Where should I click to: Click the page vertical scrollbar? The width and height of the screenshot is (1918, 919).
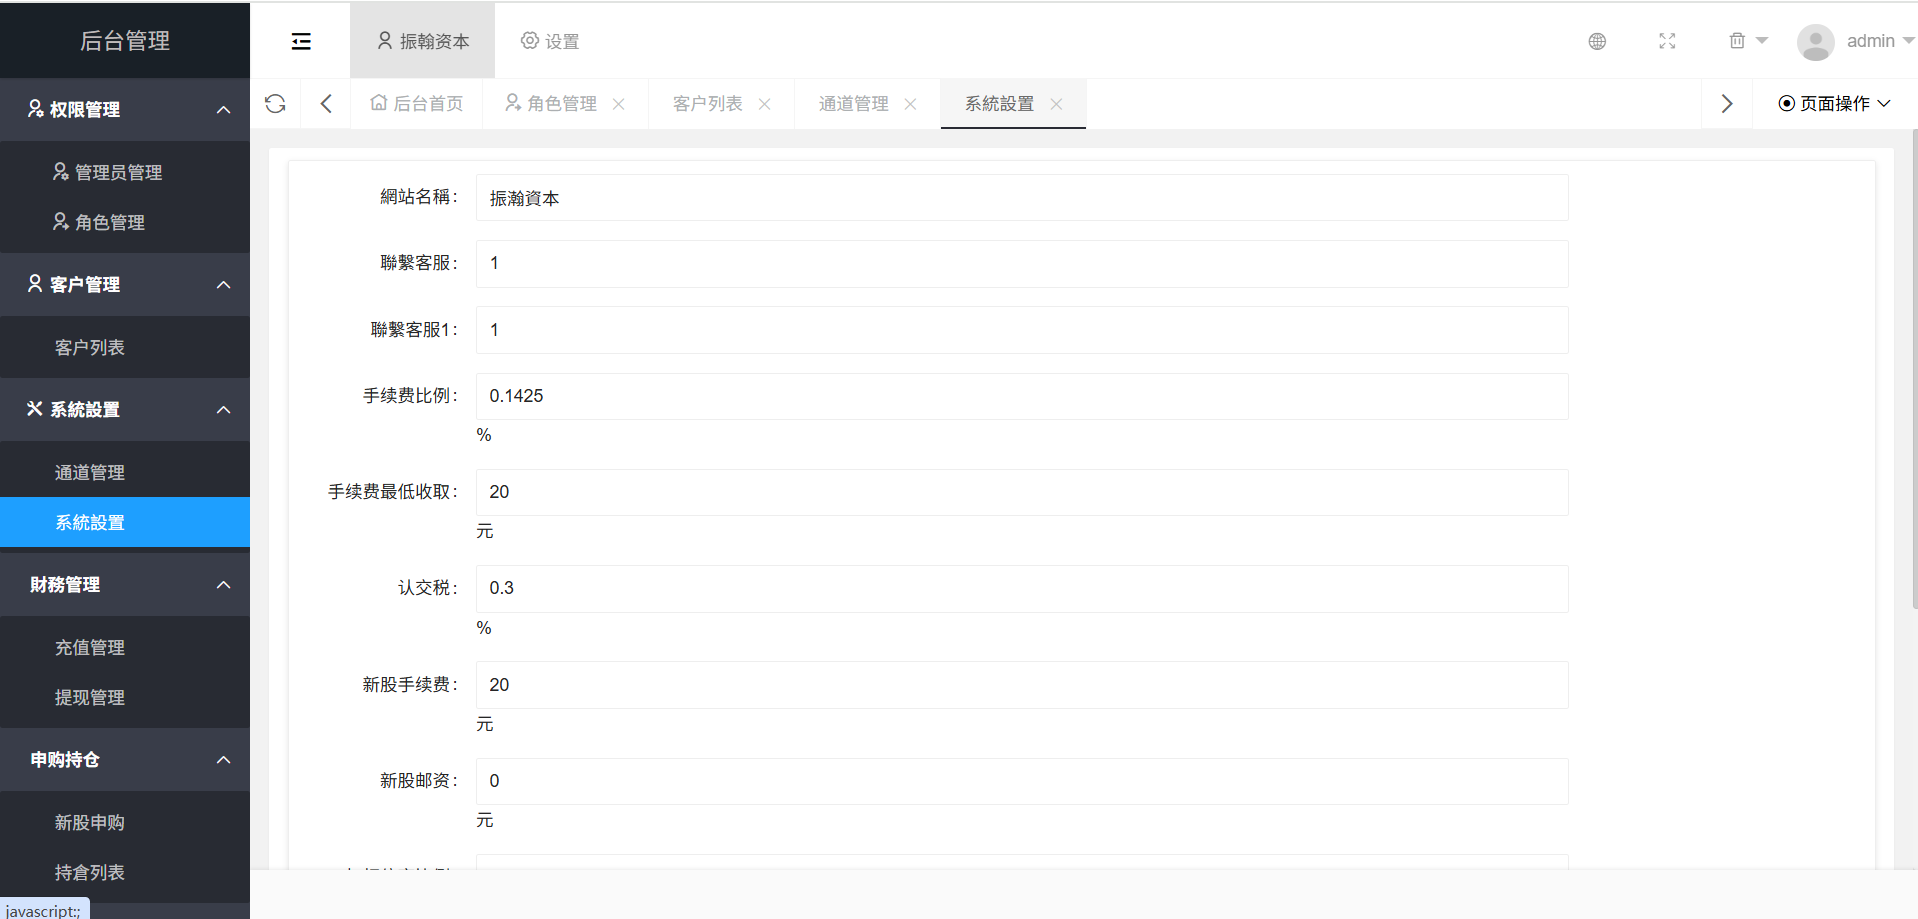[x=1914, y=370]
